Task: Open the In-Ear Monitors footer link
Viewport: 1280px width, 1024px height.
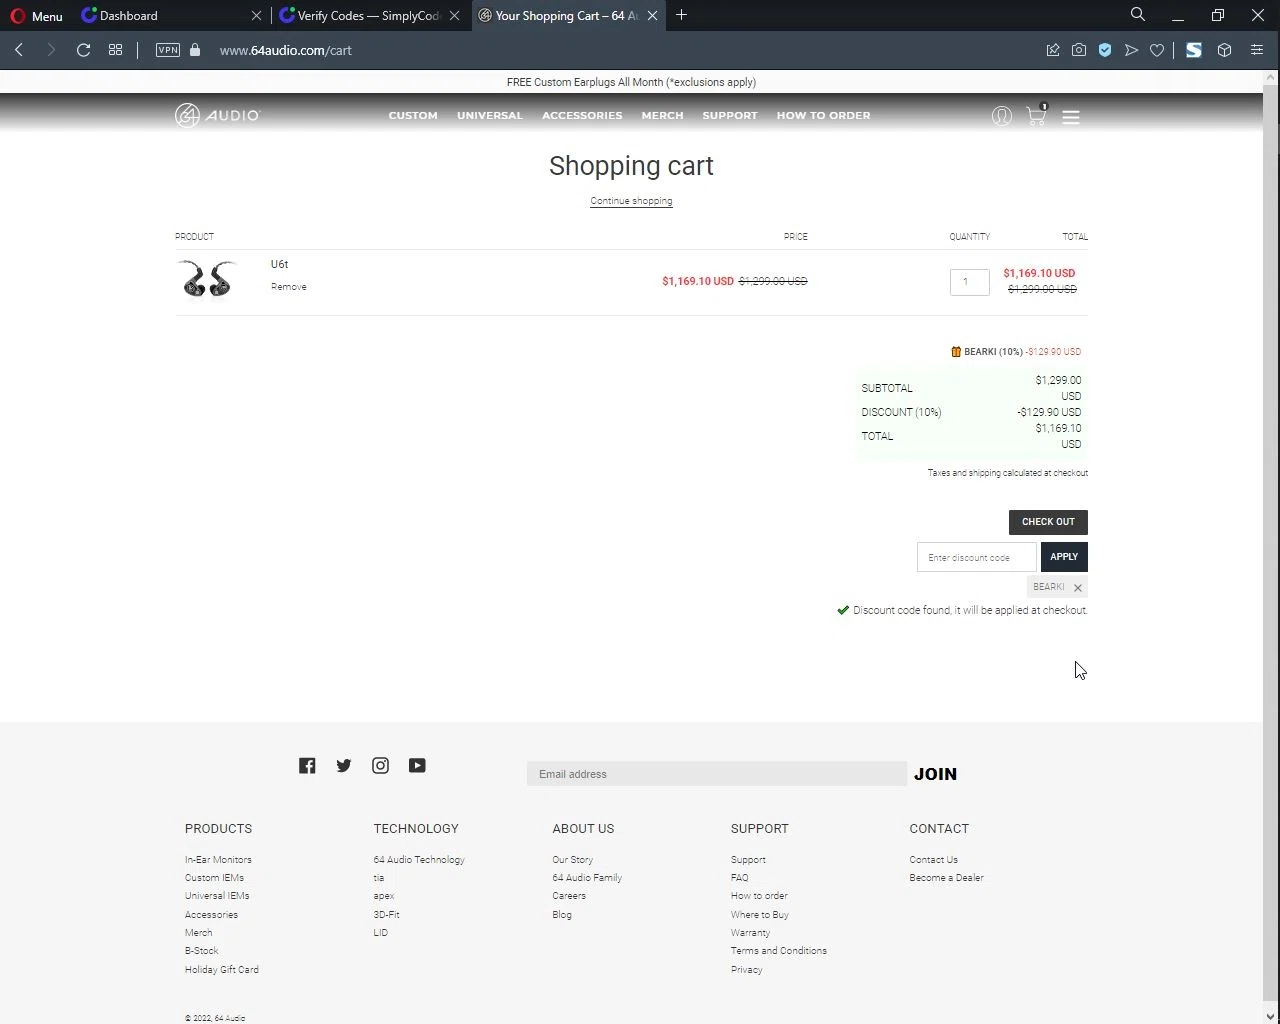Action: click(218, 860)
